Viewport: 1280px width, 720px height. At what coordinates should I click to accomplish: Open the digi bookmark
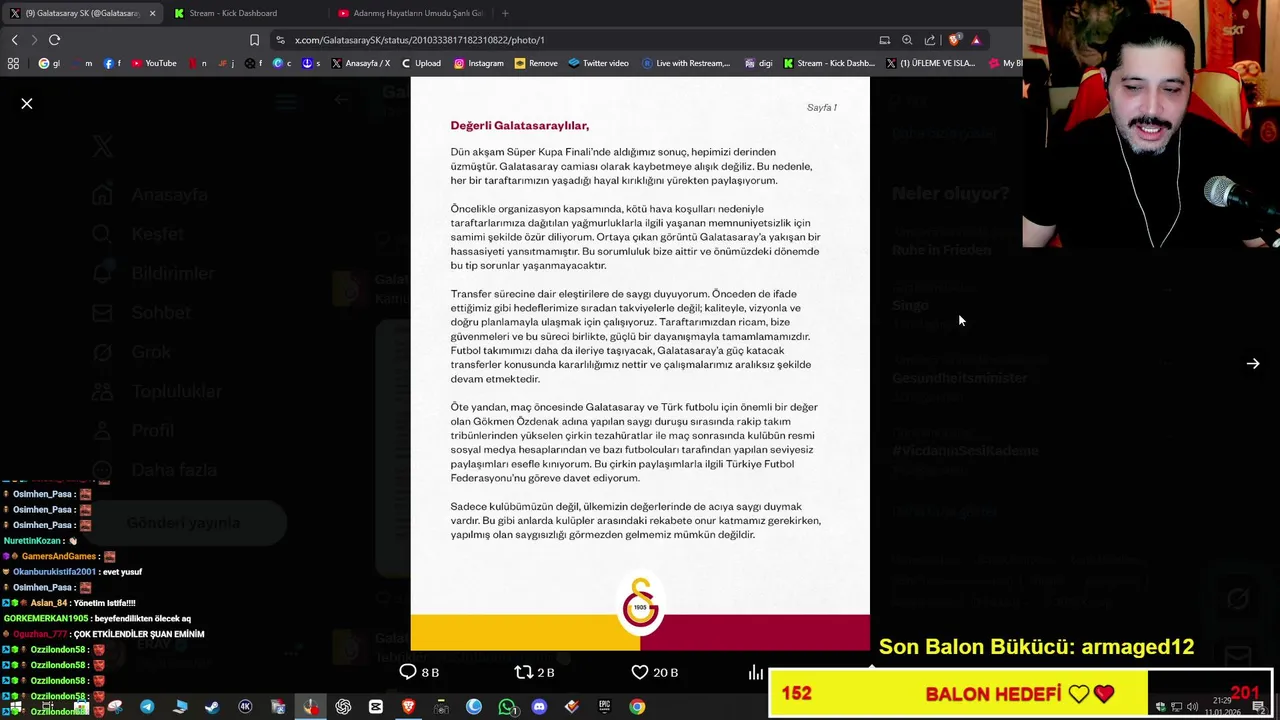(759, 63)
